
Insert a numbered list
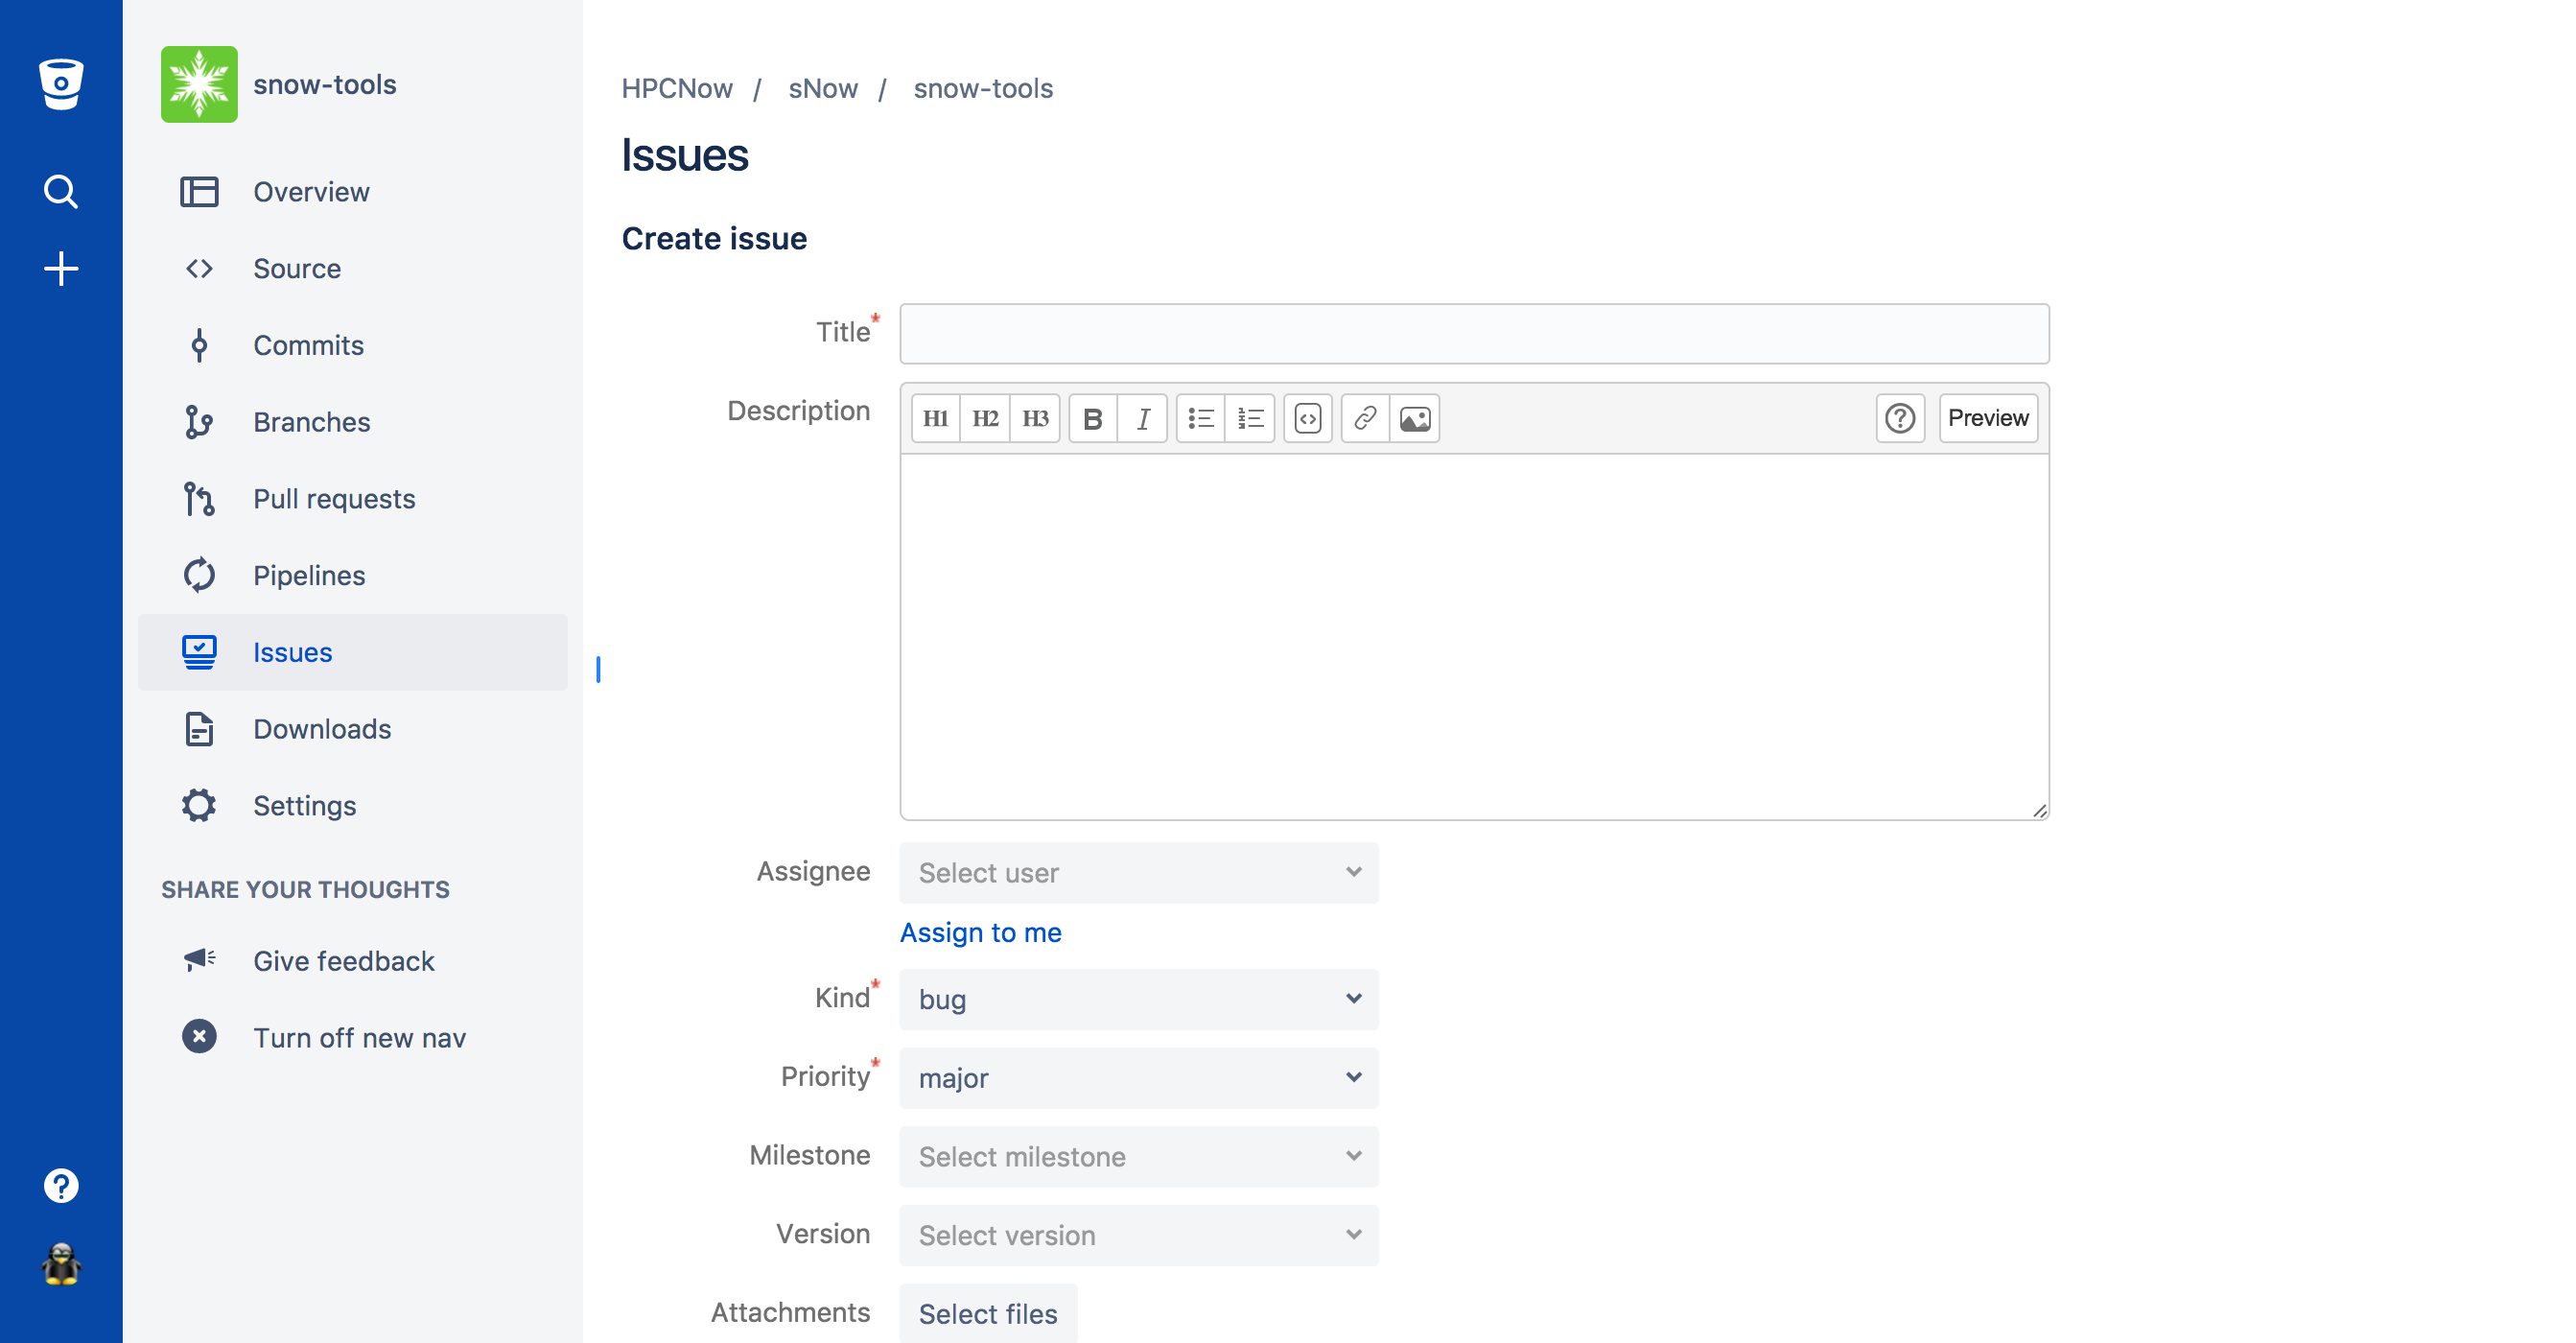pyautogui.click(x=1251, y=418)
